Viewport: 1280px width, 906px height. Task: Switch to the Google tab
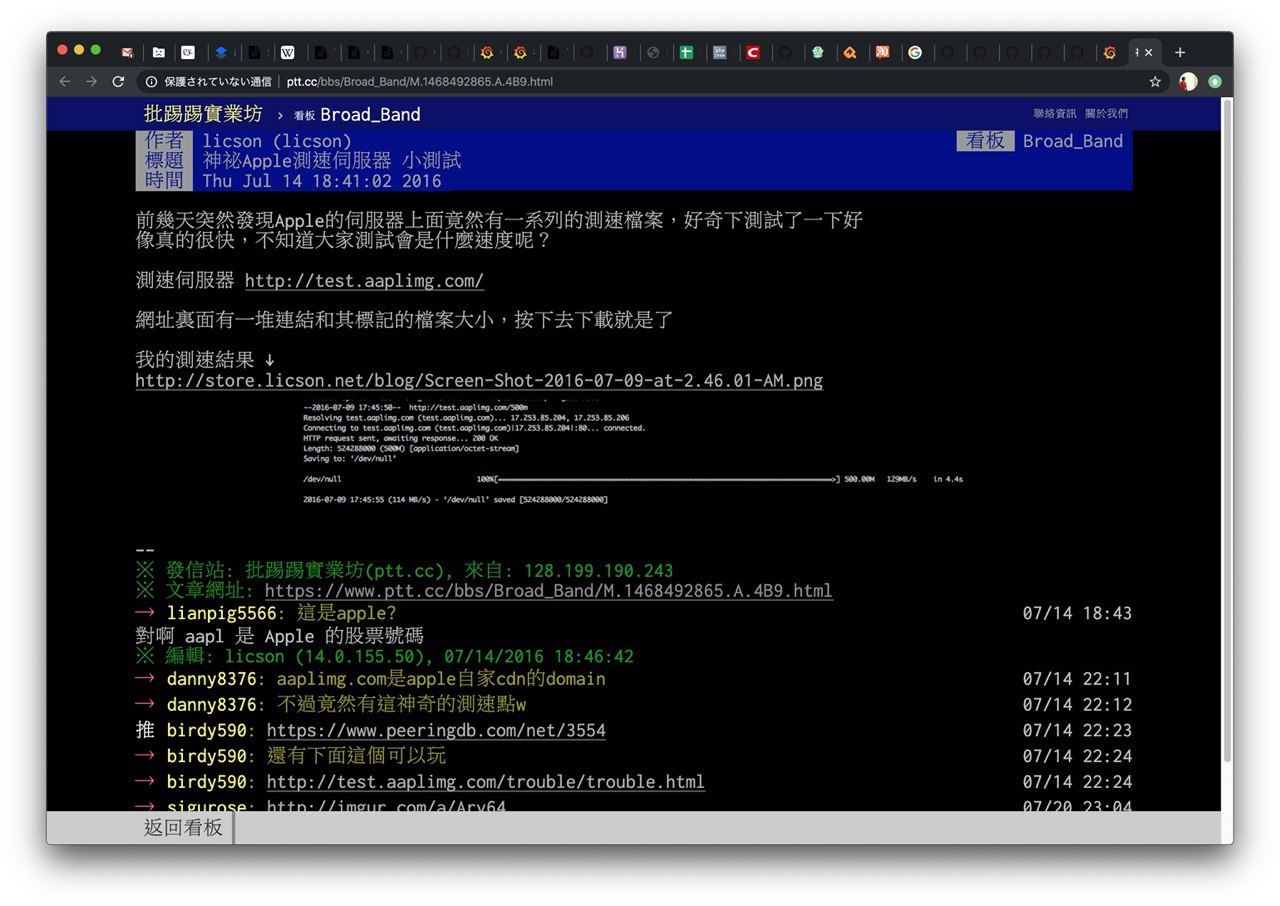tap(915, 52)
